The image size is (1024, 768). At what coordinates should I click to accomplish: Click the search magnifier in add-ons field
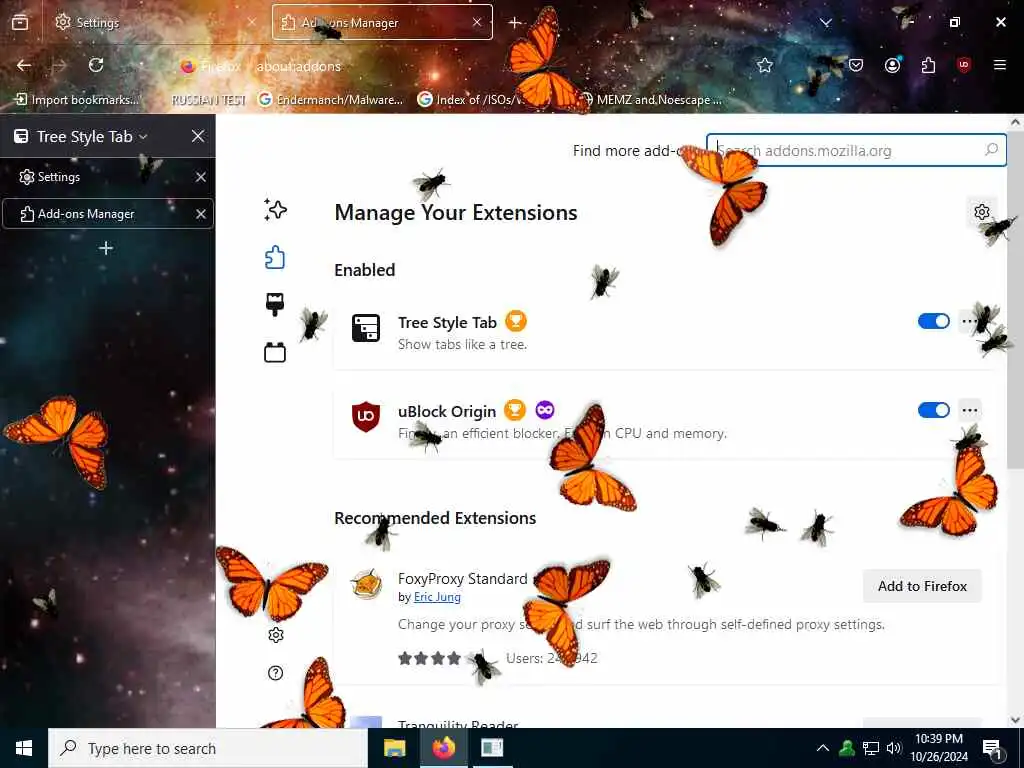click(x=991, y=150)
